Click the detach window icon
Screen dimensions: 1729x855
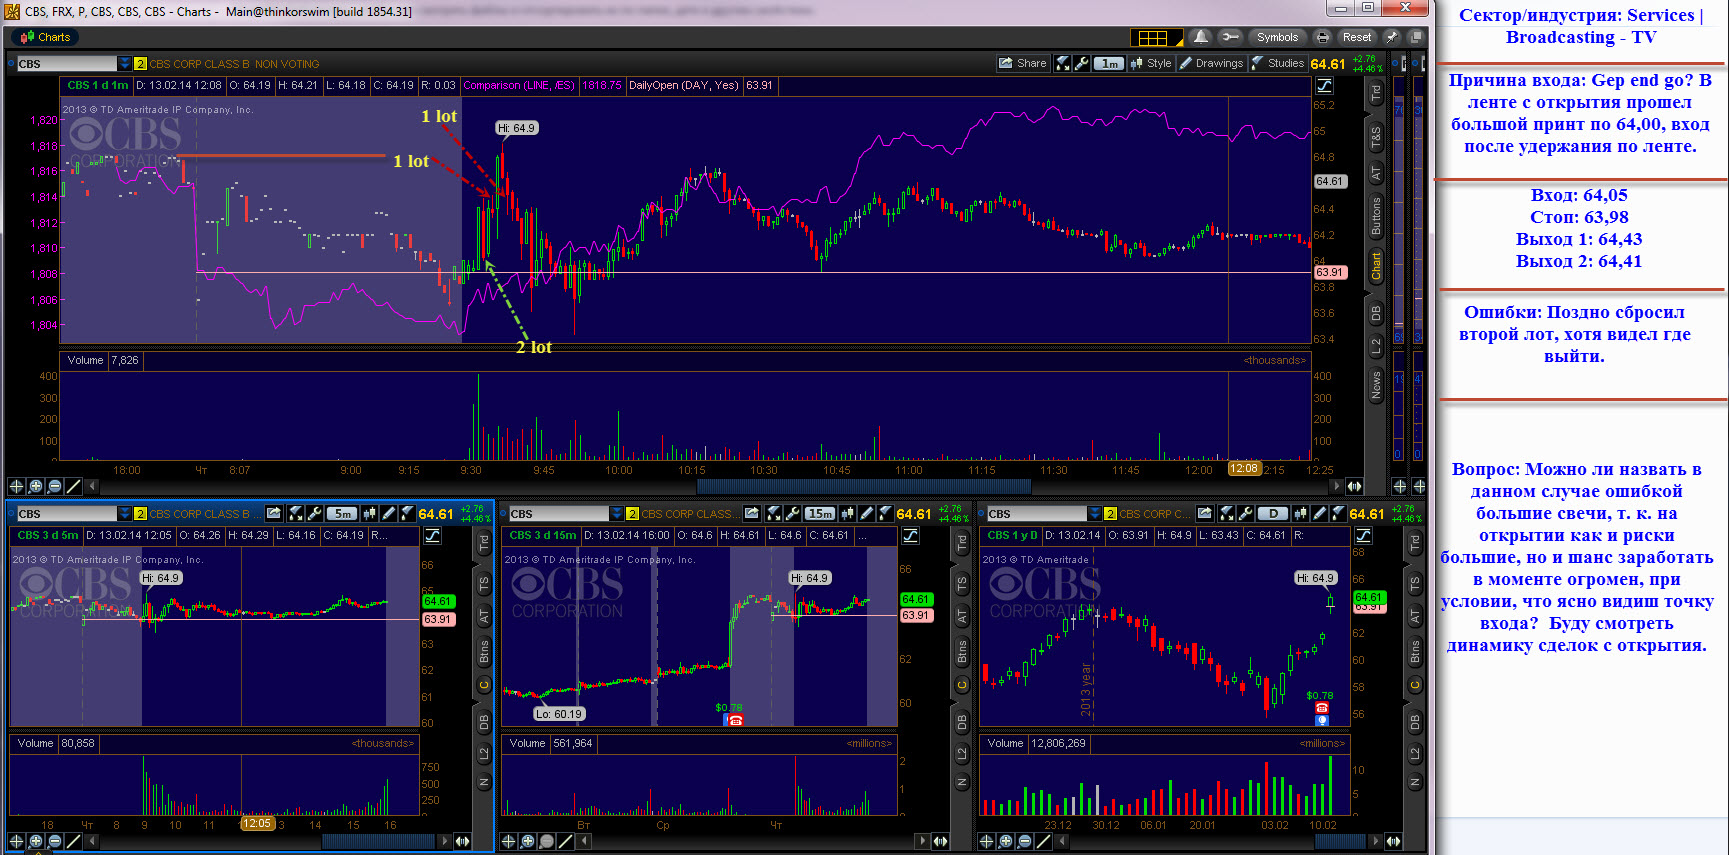coord(1415,37)
